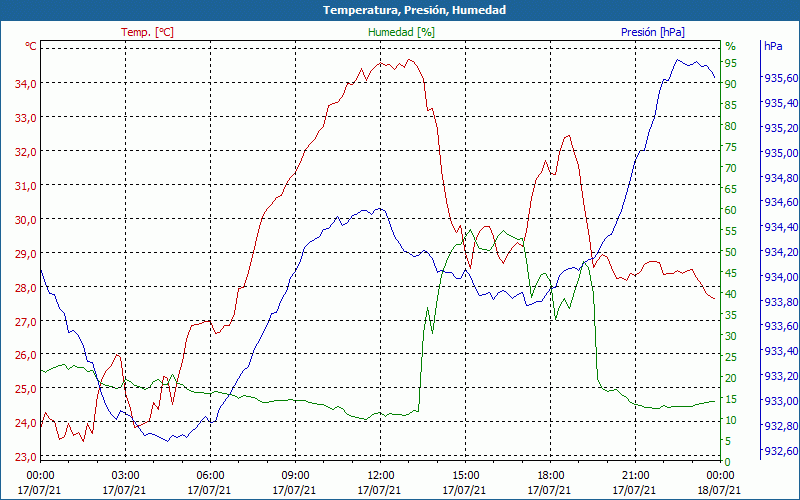
Task: Click temperature axis value "25,0"
Action: (x=25, y=389)
